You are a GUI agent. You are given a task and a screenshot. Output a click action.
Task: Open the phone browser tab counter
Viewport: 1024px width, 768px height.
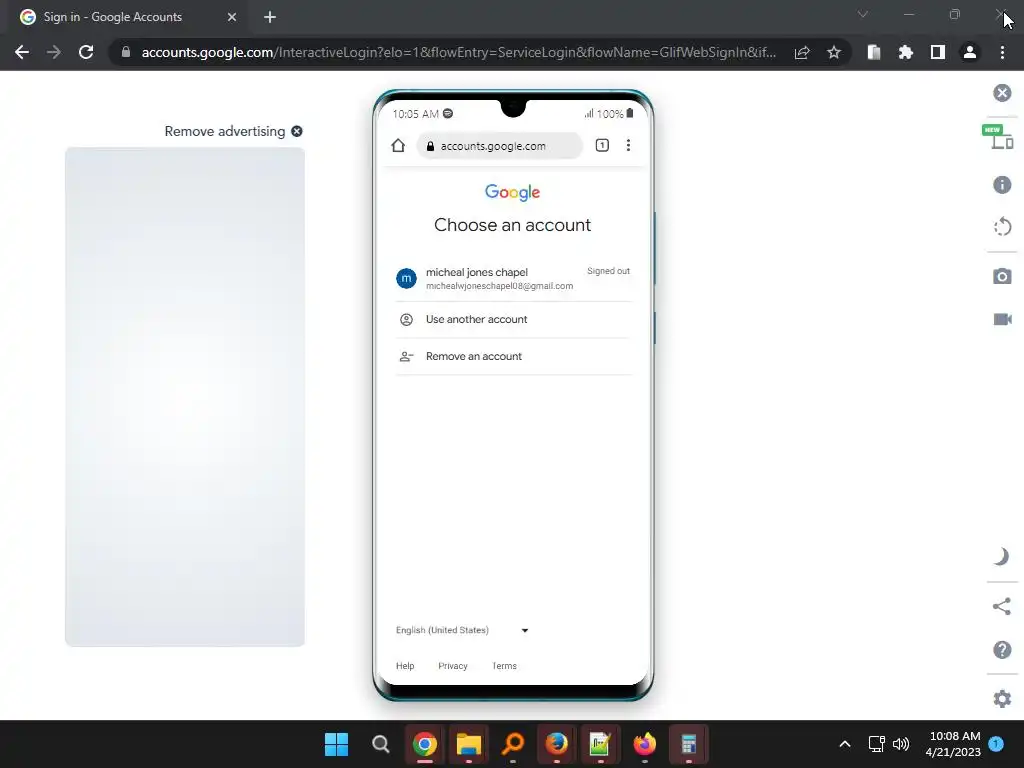coord(602,146)
